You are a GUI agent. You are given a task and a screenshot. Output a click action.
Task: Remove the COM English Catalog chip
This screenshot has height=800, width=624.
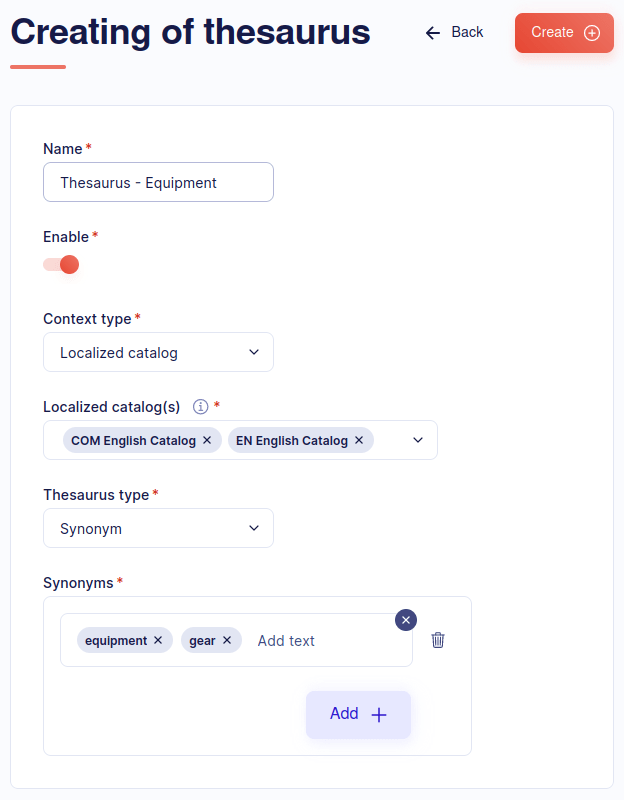[207, 440]
